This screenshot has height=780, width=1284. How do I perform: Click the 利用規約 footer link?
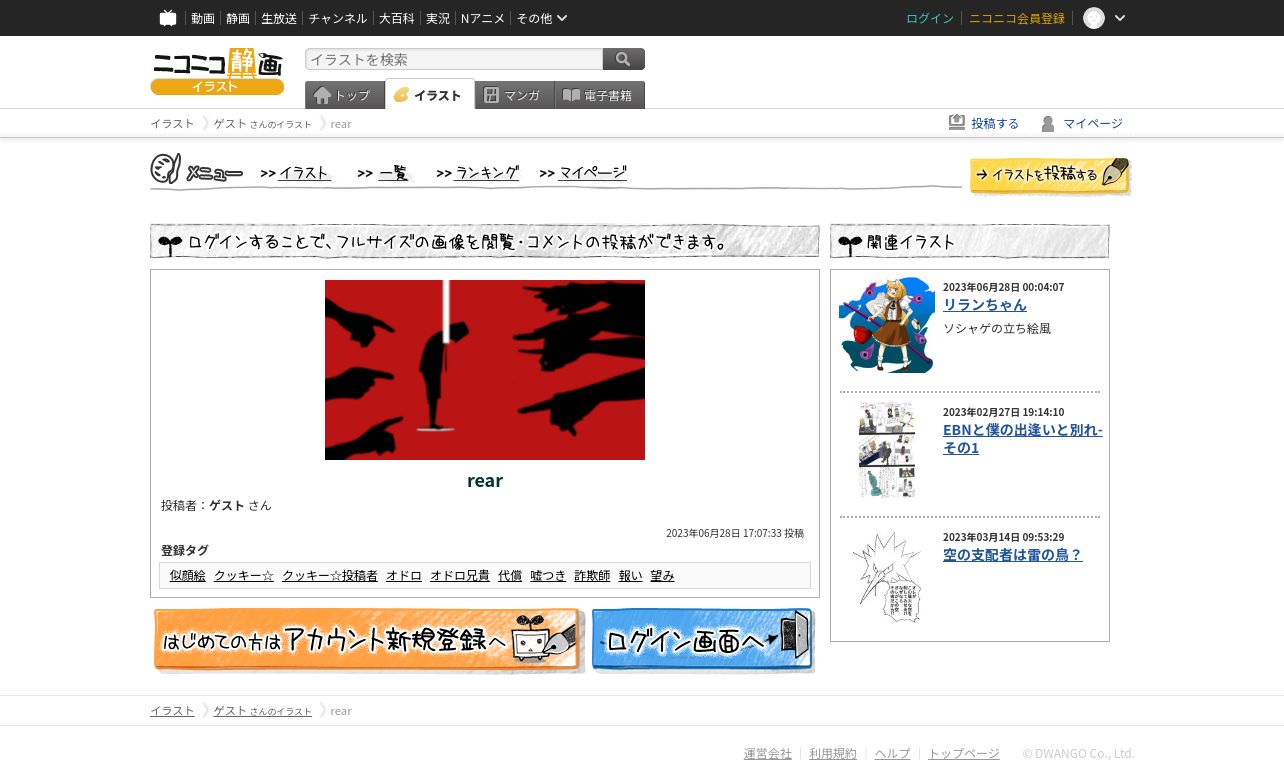coord(833,754)
